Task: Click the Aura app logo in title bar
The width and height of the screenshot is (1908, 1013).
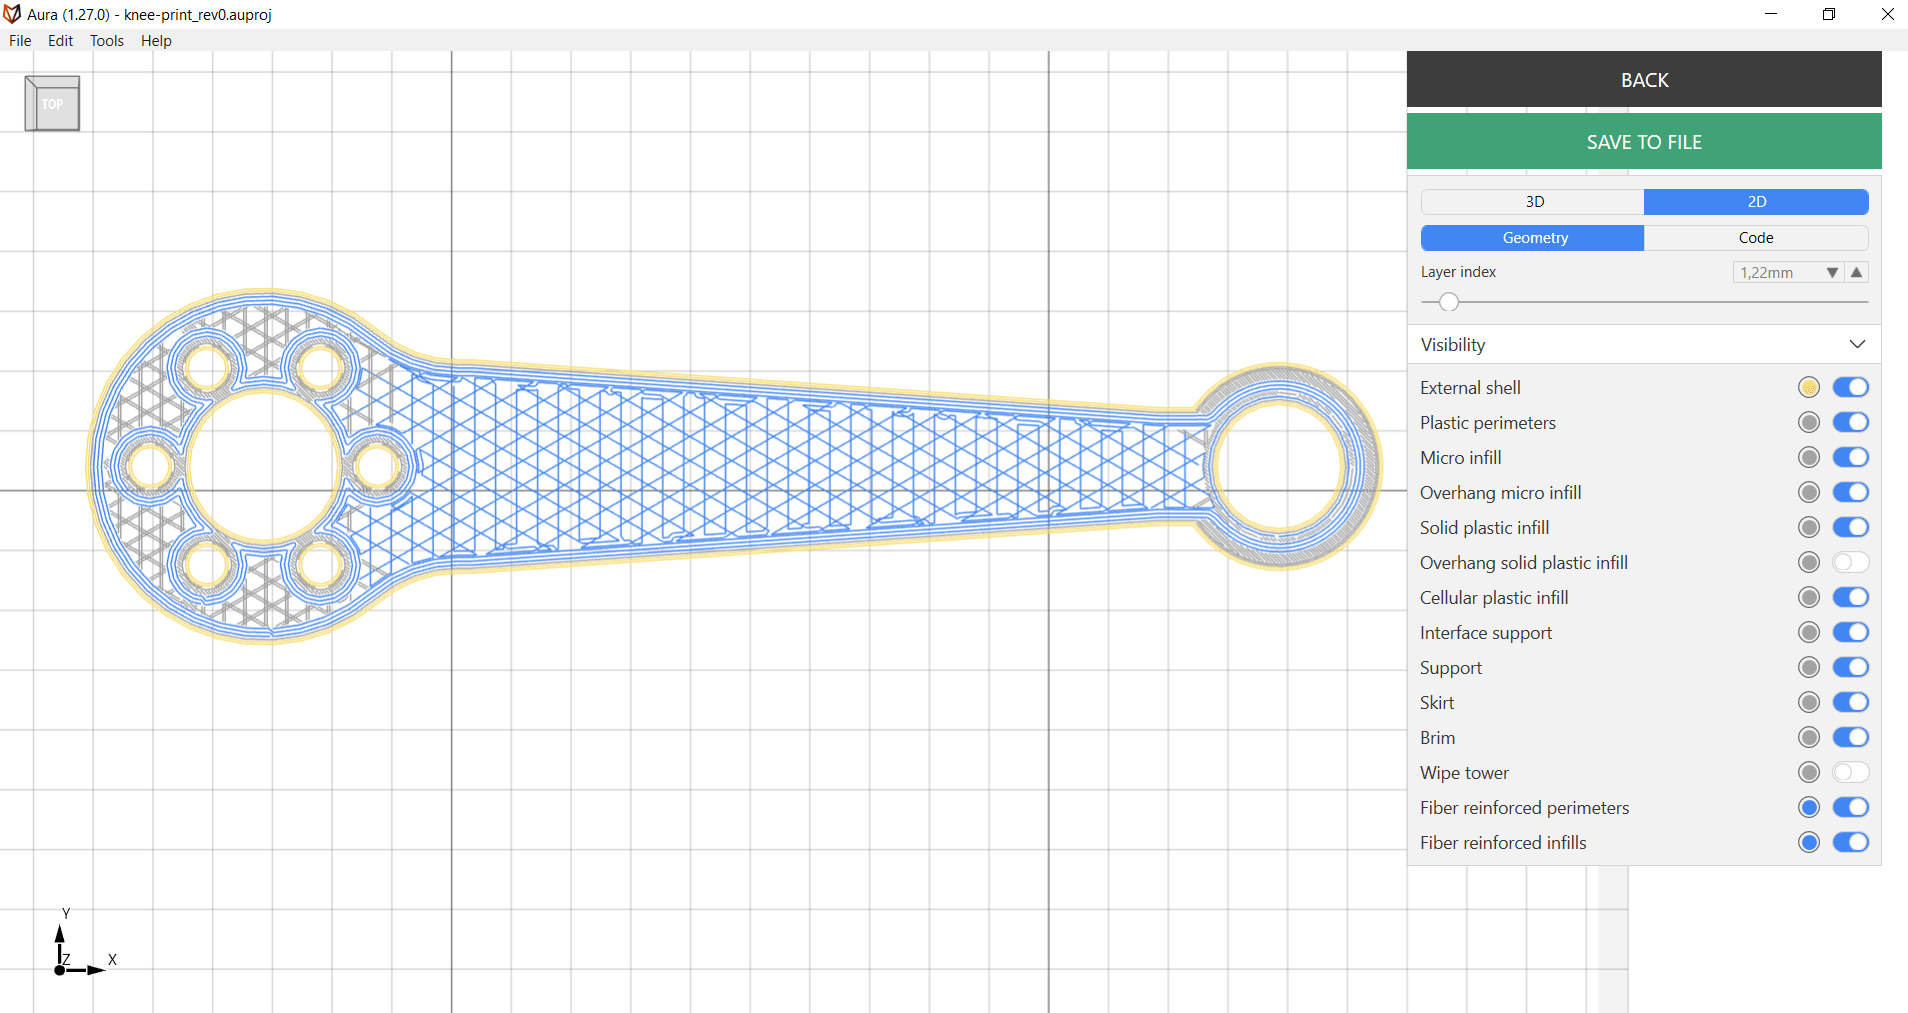Action: [12, 14]
